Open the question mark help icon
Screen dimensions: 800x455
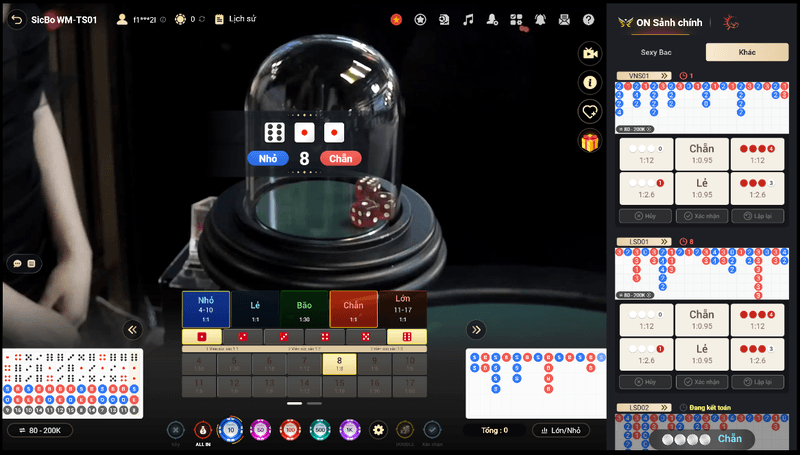[588, 19]
